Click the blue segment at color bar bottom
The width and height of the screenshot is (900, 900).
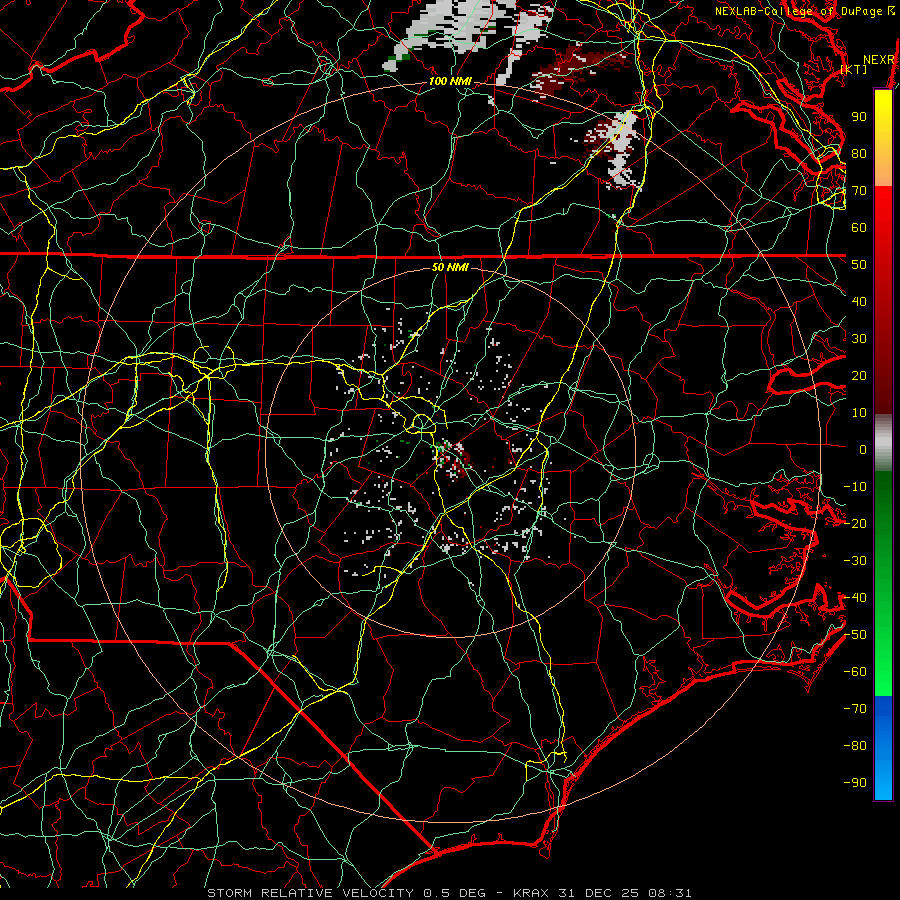tap(883, 748)
